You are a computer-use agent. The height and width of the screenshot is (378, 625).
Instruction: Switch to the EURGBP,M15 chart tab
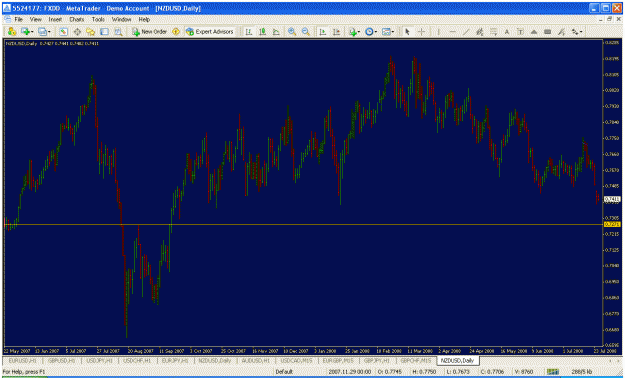point(338,360)
